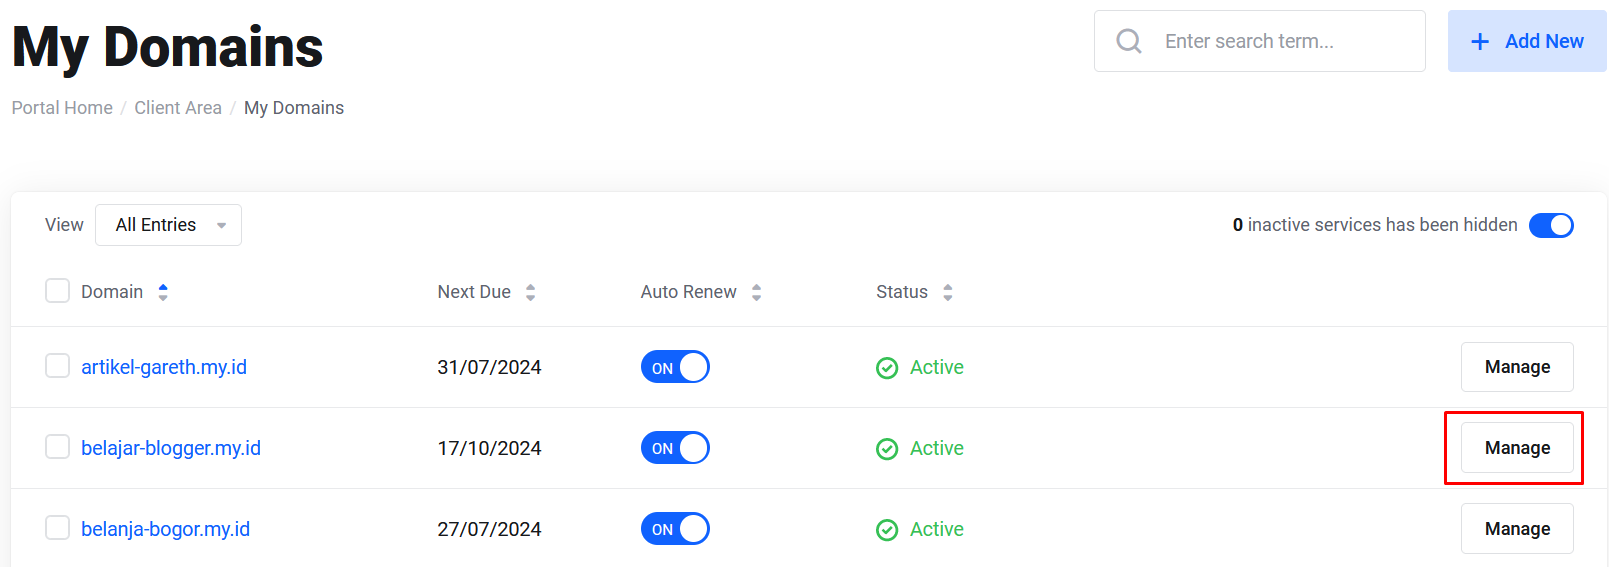Open the All Entries view dropdown
This screenshot has width=1609, height=567.
tap(168, 225)
